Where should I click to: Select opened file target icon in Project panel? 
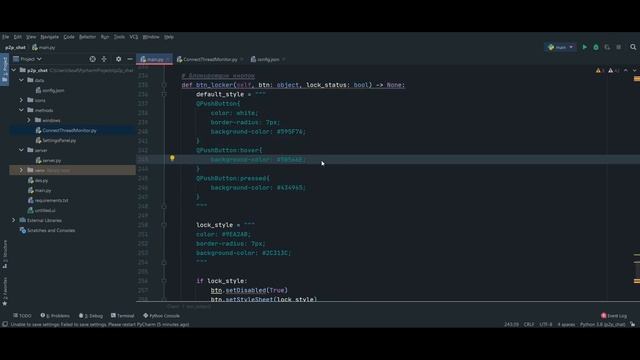[93, 59]
